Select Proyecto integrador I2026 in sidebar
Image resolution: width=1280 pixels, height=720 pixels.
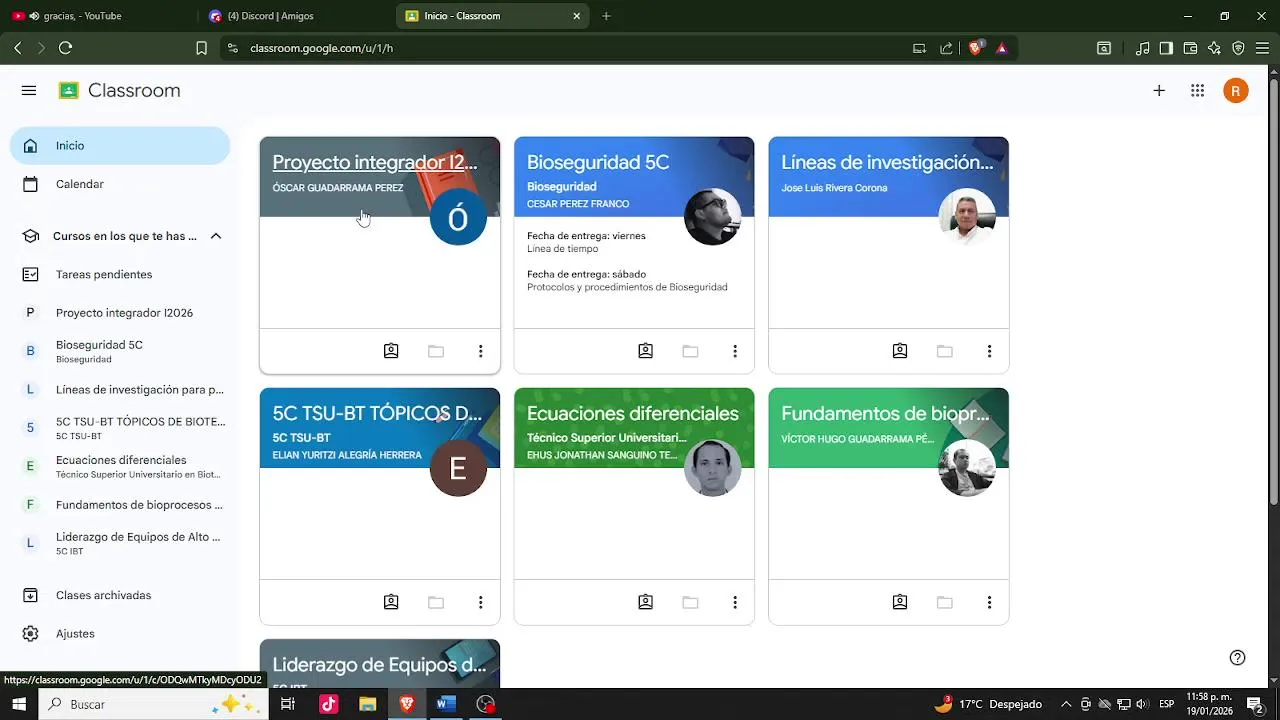pyautogui.click(x=120, y=313)
